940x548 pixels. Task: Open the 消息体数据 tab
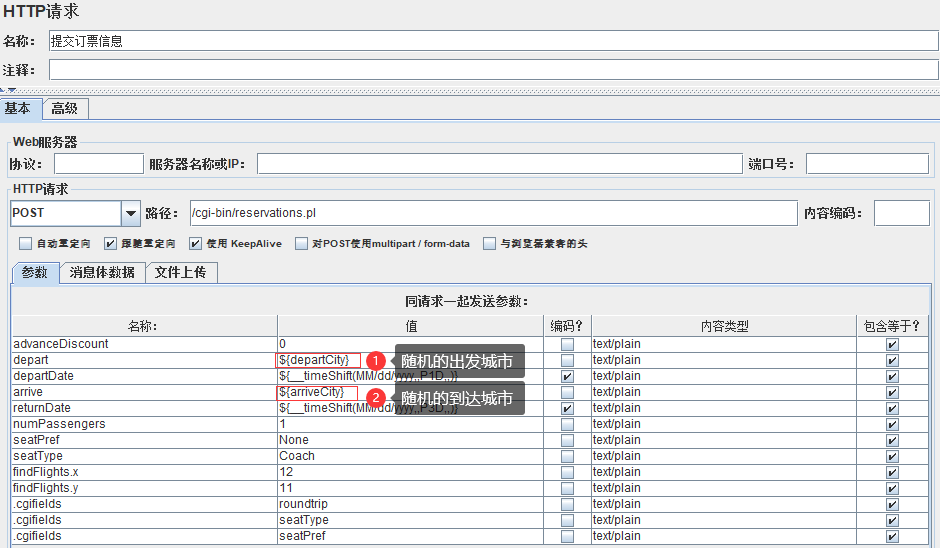pos(102,272)
